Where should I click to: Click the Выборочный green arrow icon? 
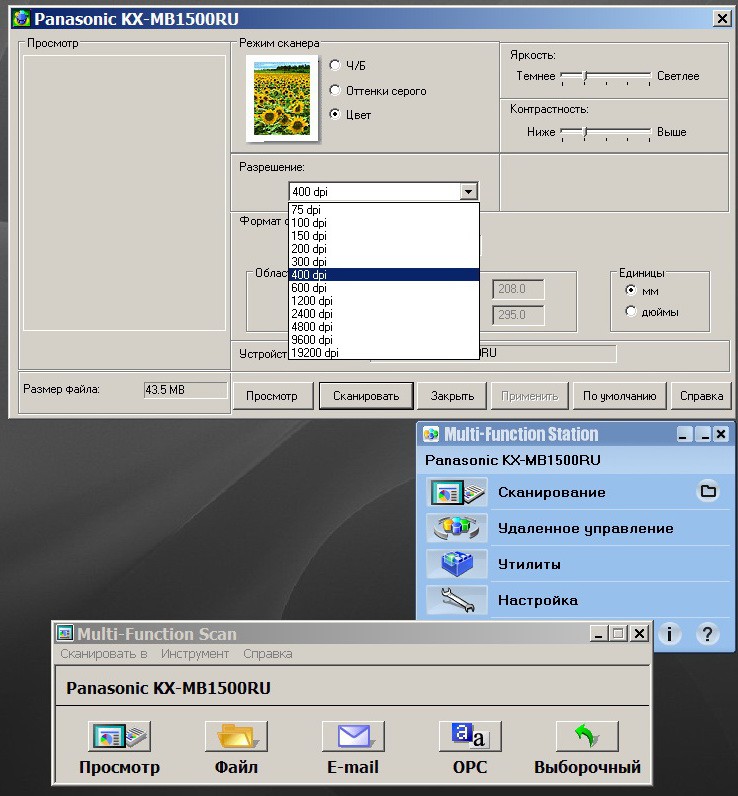[587, 736]
